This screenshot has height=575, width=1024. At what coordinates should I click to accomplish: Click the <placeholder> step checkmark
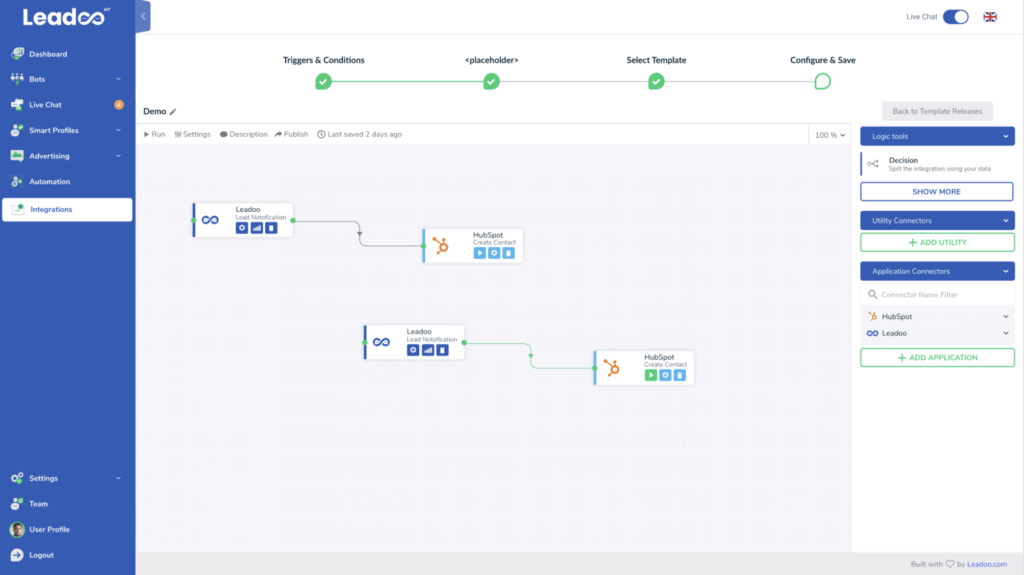pos(491,82)
